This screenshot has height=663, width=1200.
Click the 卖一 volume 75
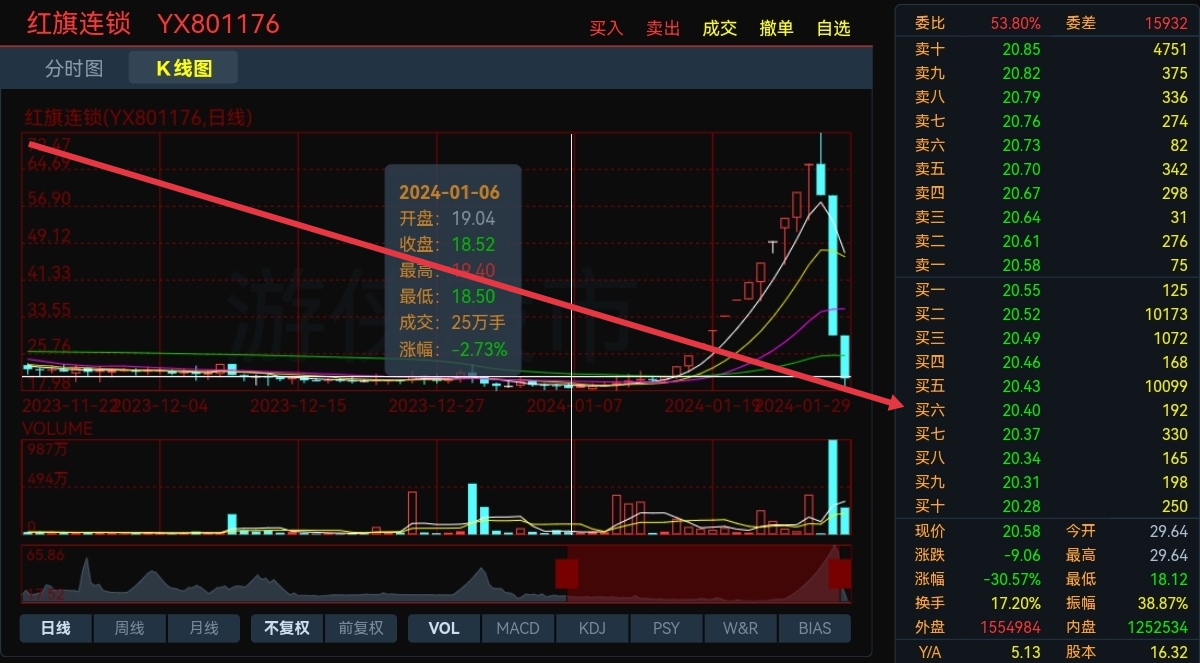point(1178,265)
